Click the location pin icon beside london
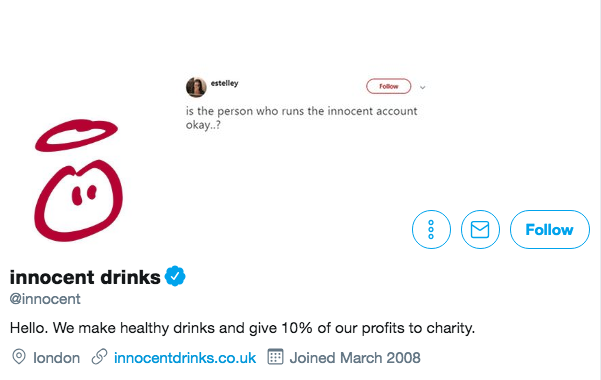Image resolution: width=601 pixels, height=380 pixels. pyautogui.click(x=19, y=357)
